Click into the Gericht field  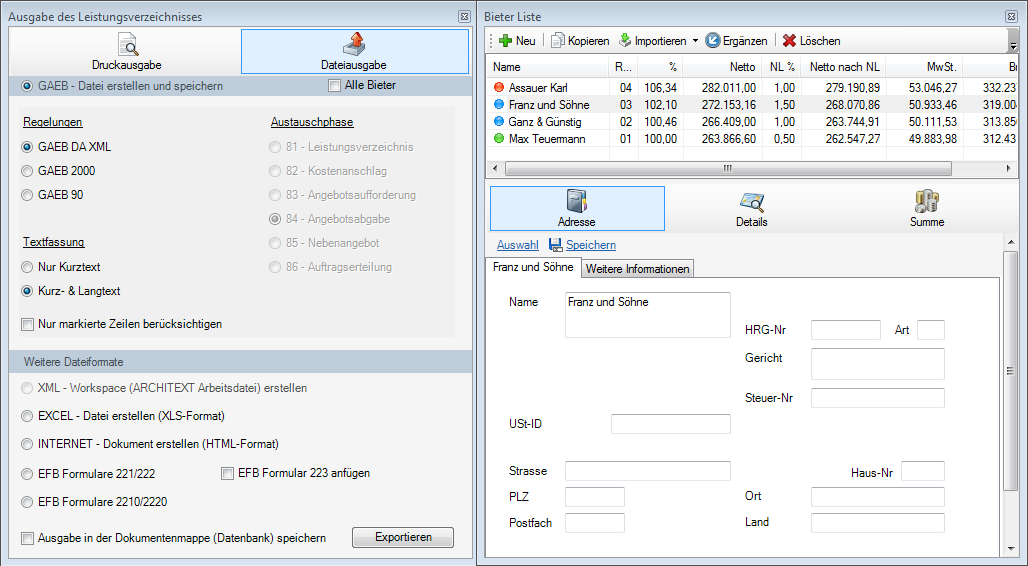pos(878,364)
